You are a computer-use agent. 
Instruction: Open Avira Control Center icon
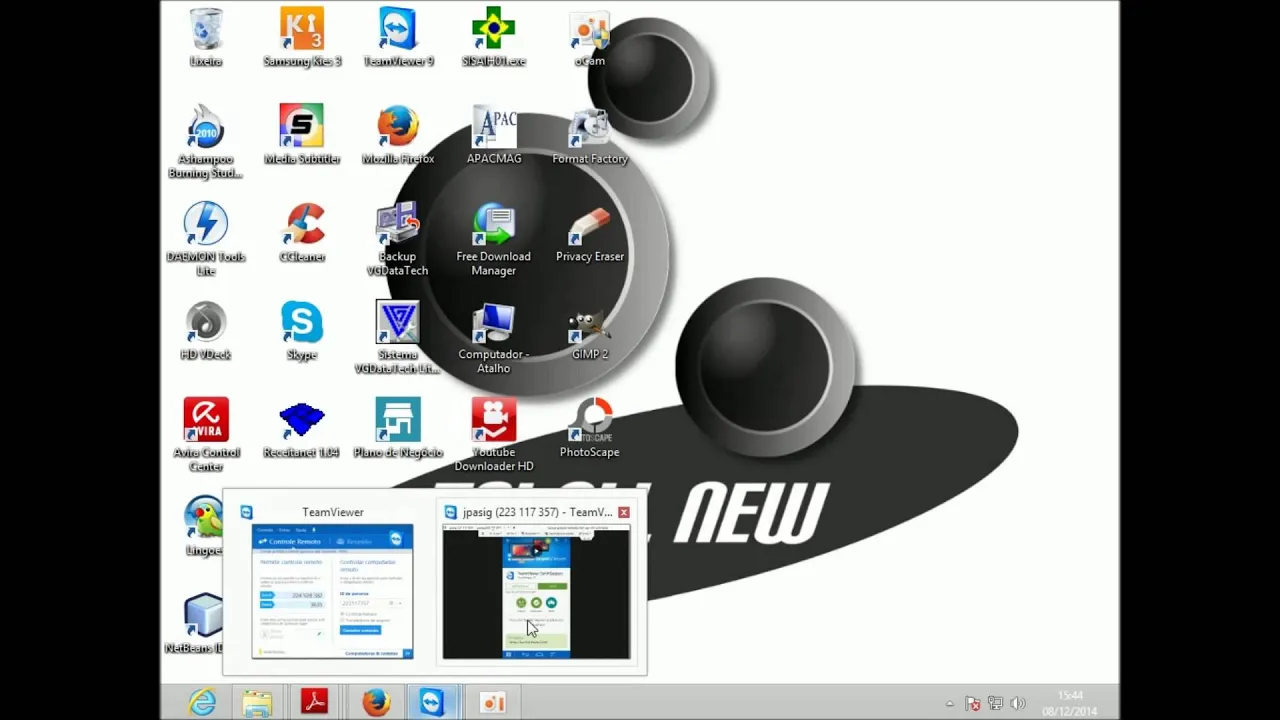(206, 435)
